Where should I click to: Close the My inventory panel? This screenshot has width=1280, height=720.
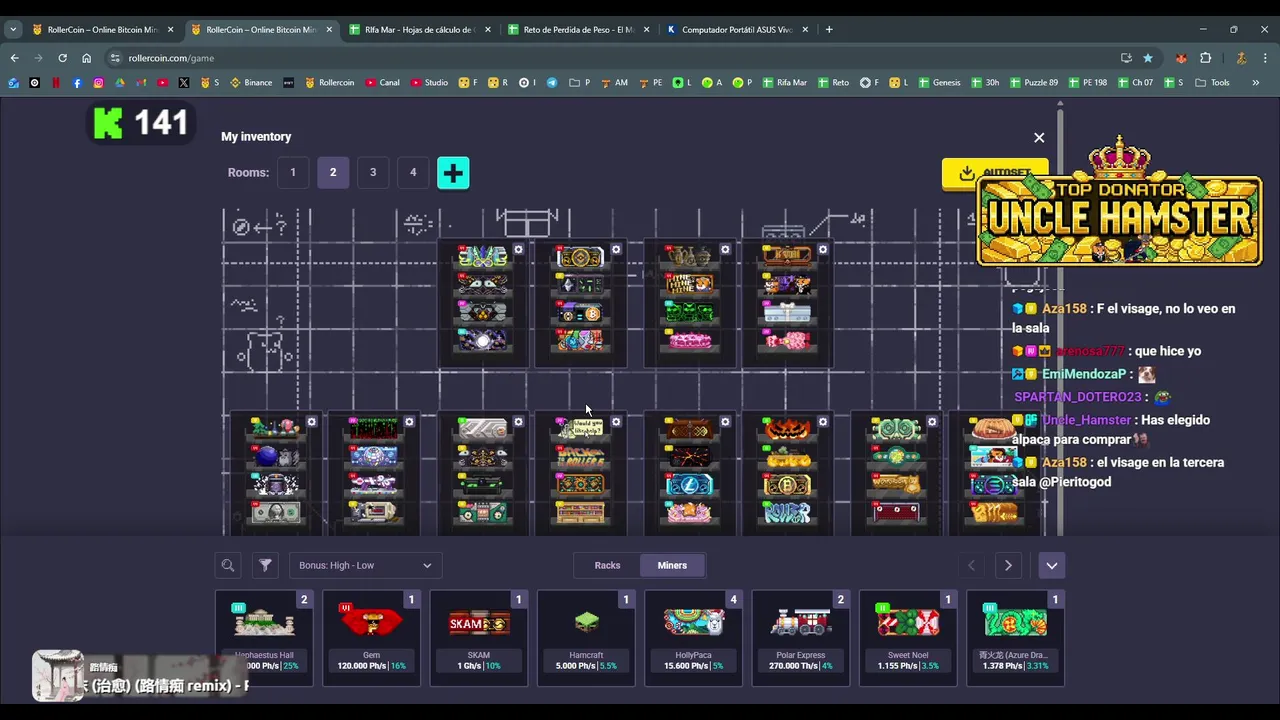click(x=1039, y=138)
